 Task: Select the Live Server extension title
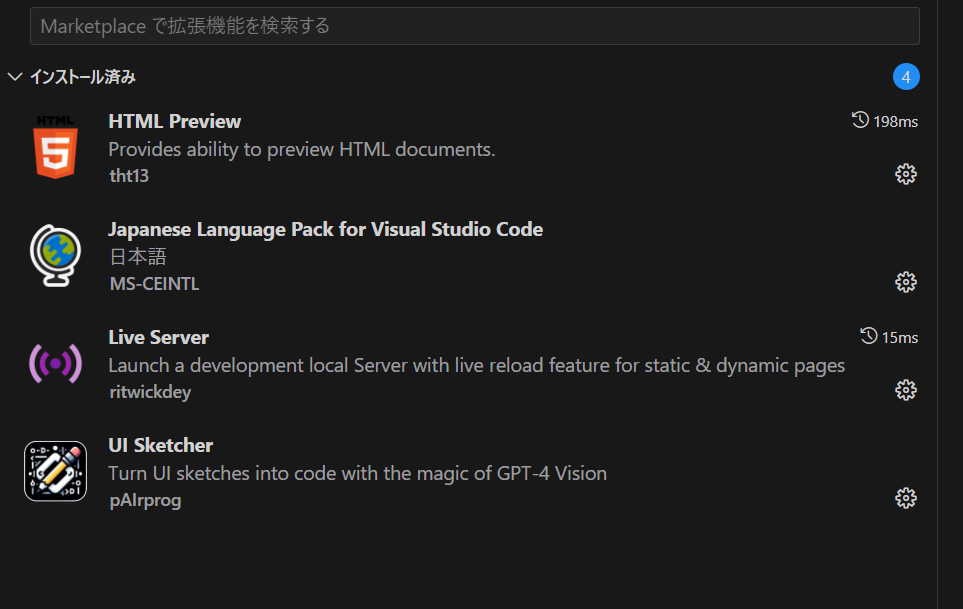pyautogui.click(x=158, y=338)
